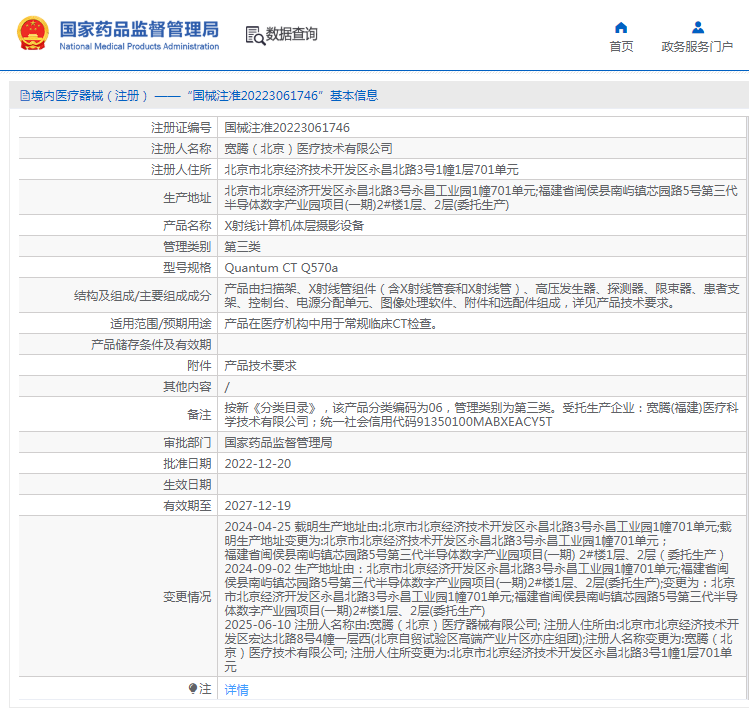Image resolution: width=749 pixels, height=711 pixels.
Task: Select registrant 宽腾（北京）医疗技术有限公司
Action: 309,149
